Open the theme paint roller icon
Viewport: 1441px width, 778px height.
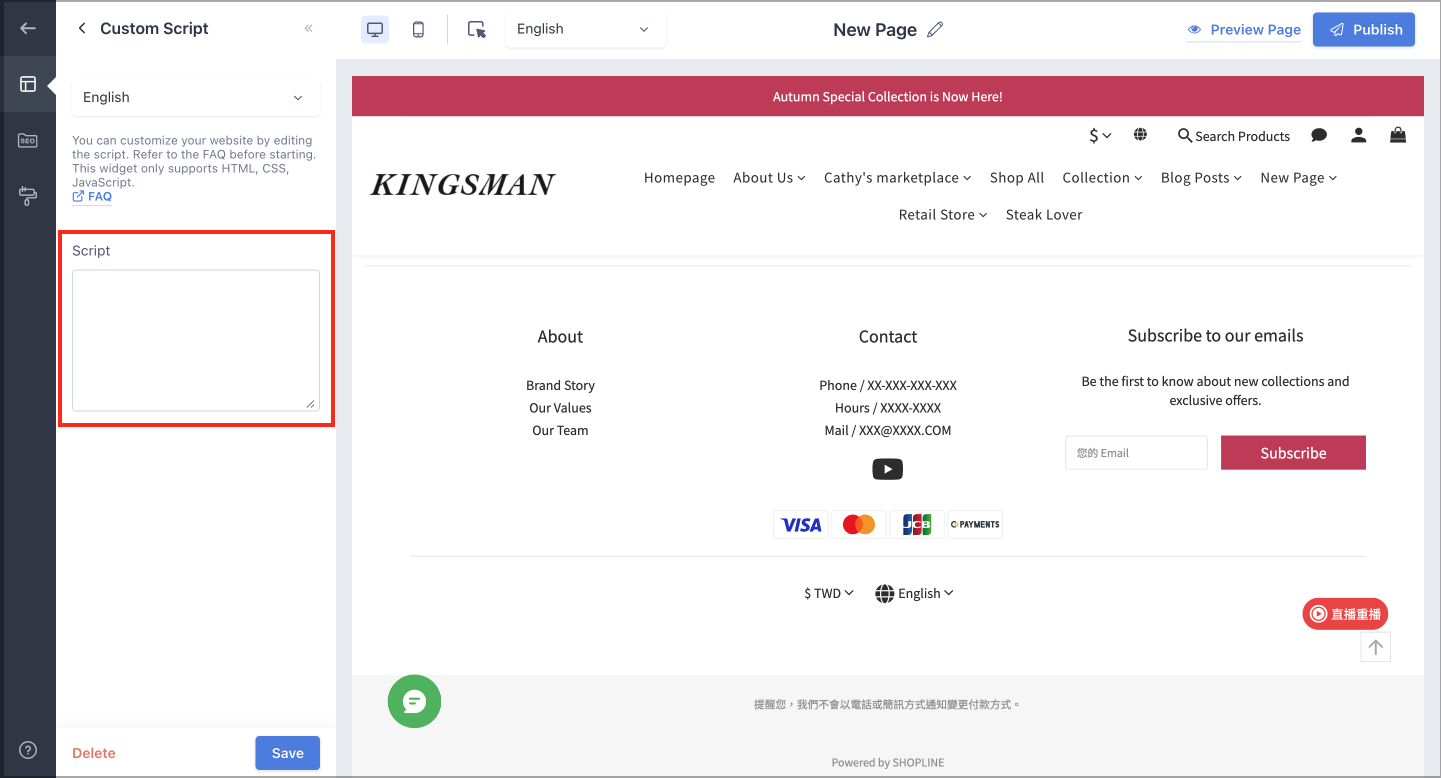coord(28,196)
